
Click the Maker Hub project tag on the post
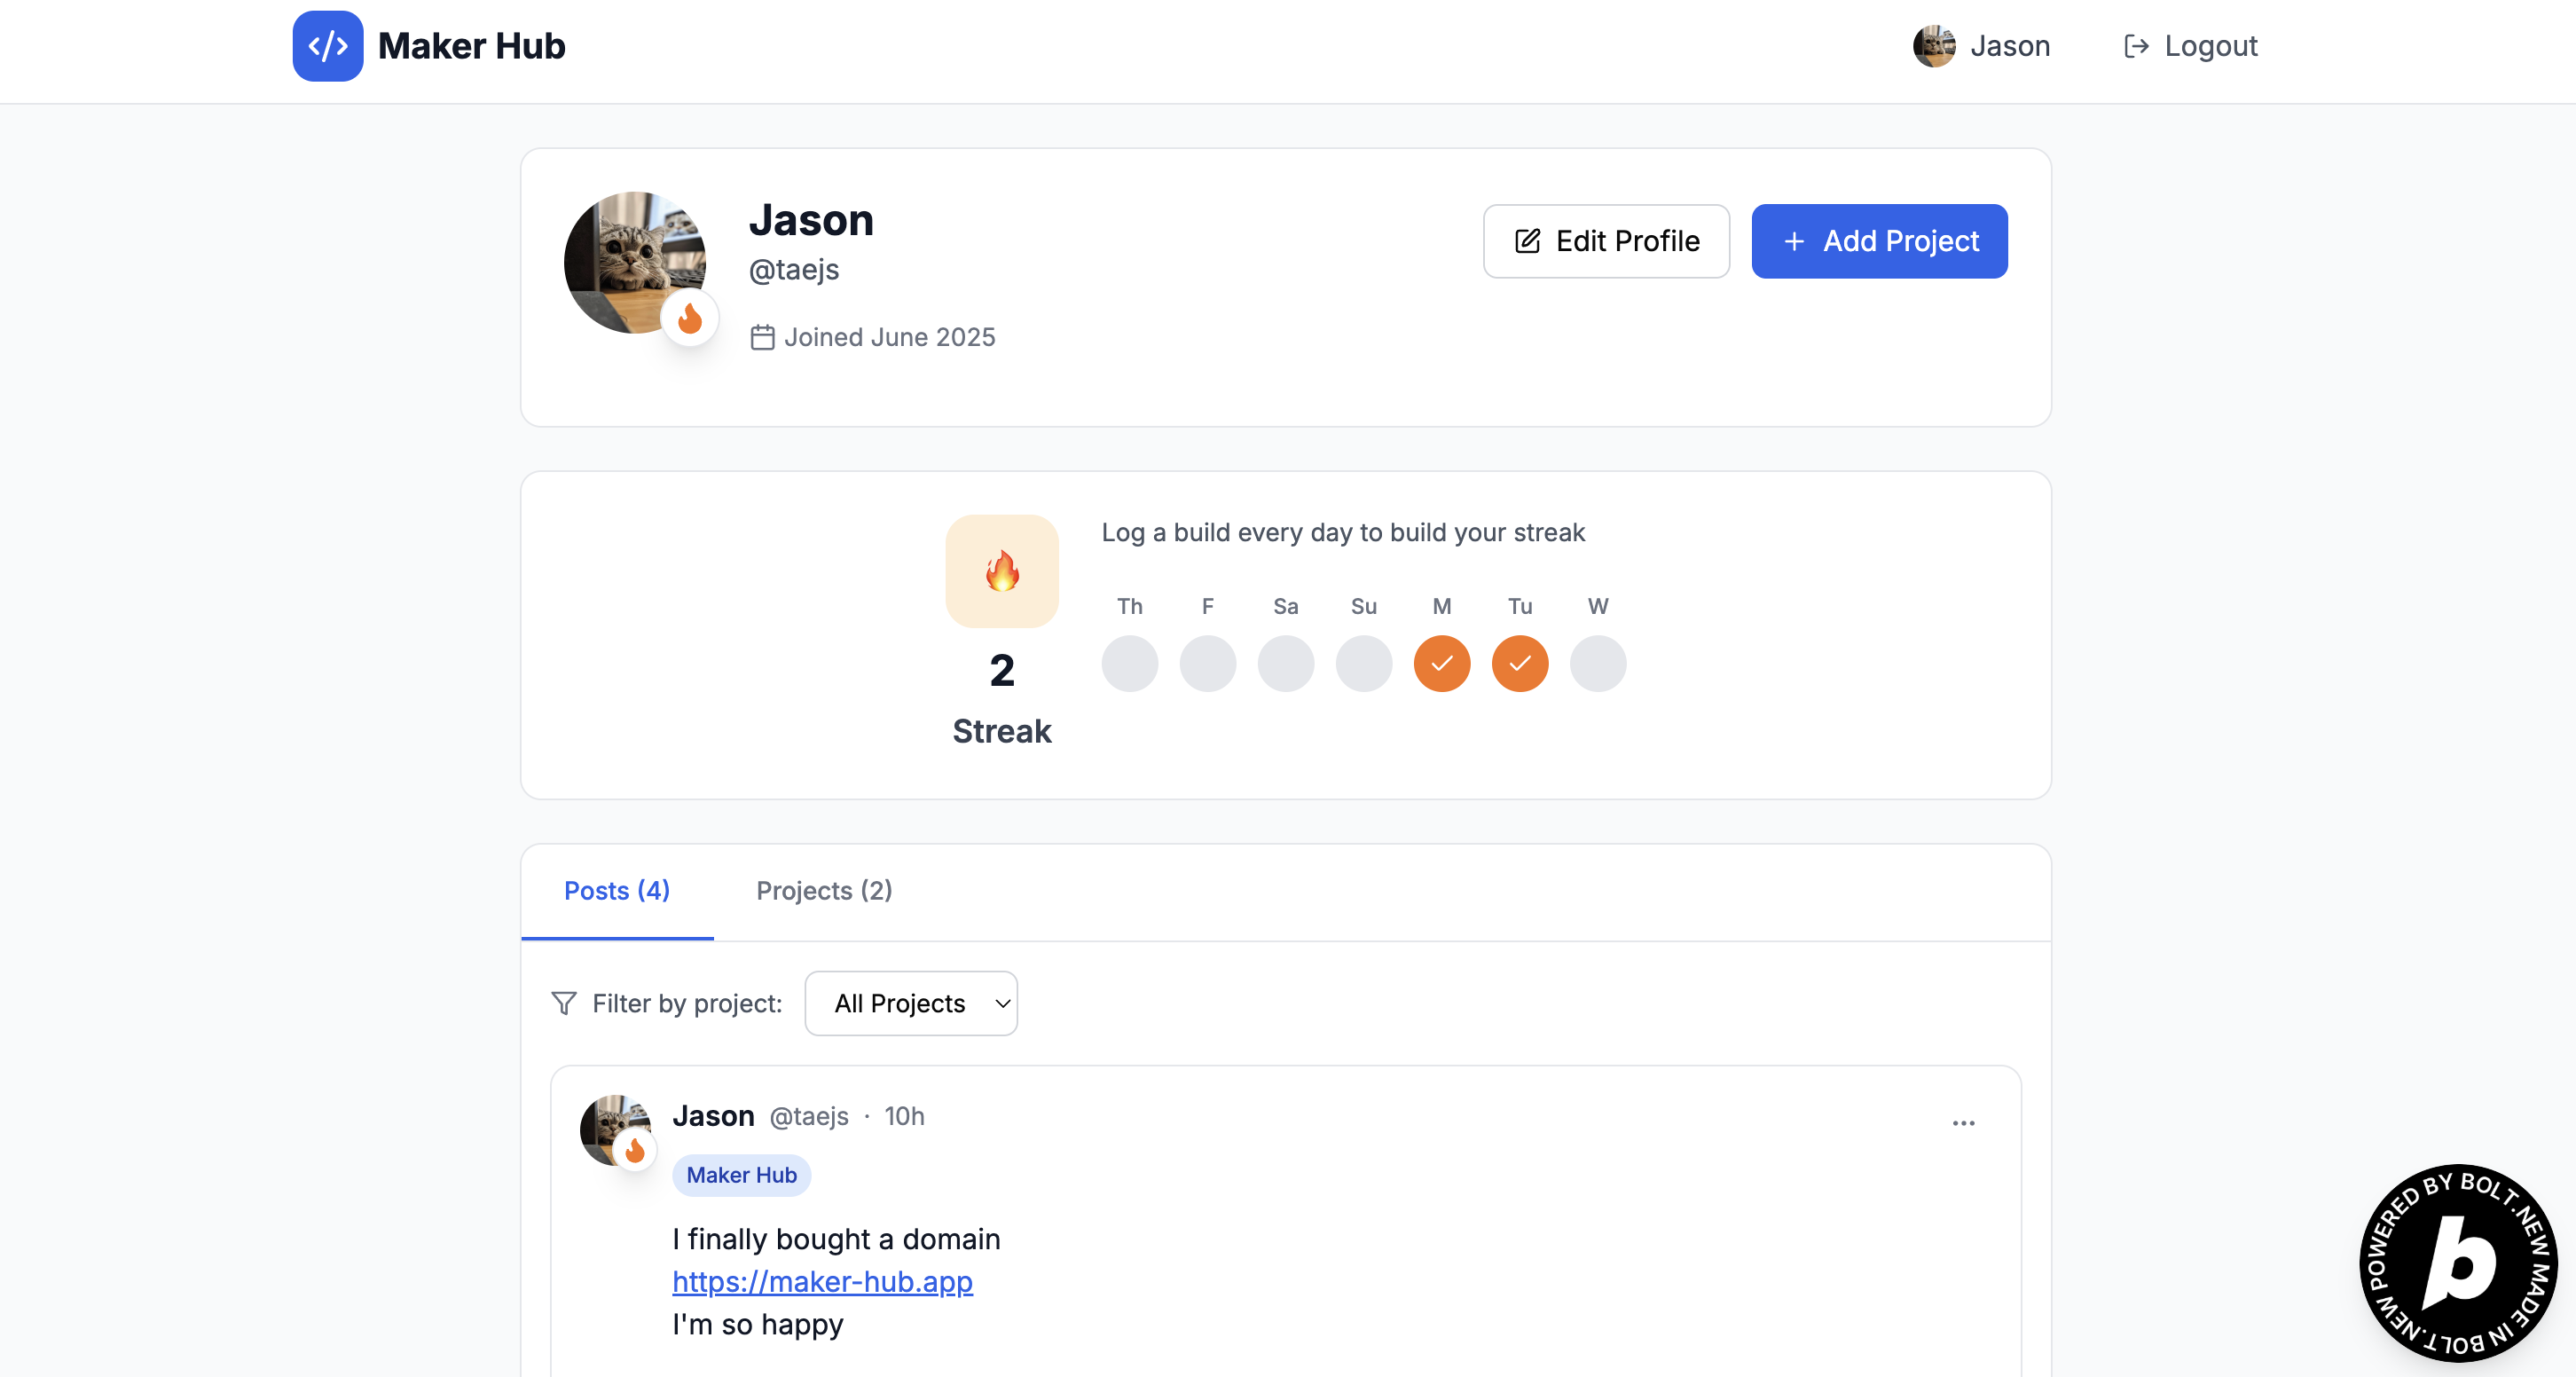(x=741, y=1175)
